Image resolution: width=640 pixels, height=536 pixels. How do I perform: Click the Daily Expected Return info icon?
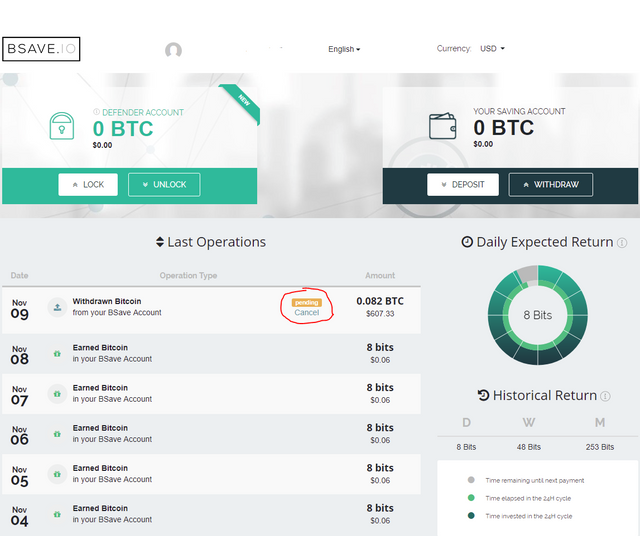coord(622,243)
